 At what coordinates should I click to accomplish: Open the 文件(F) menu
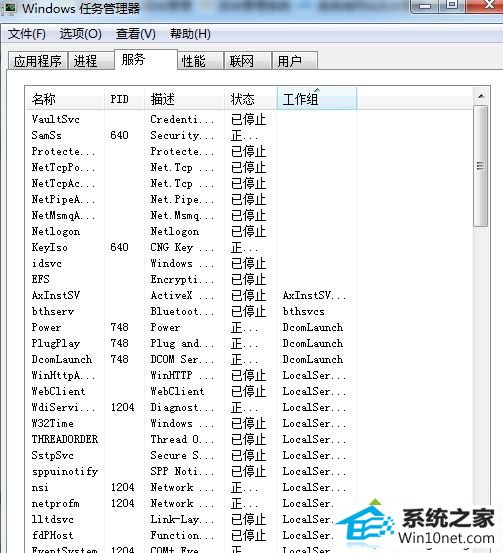26,34
